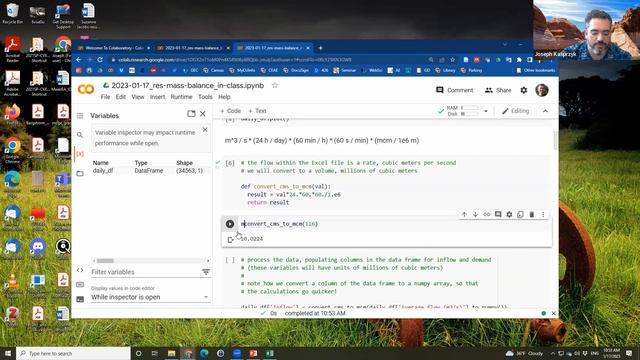Click the notebook vertical scrollbar

coord(555,140)
